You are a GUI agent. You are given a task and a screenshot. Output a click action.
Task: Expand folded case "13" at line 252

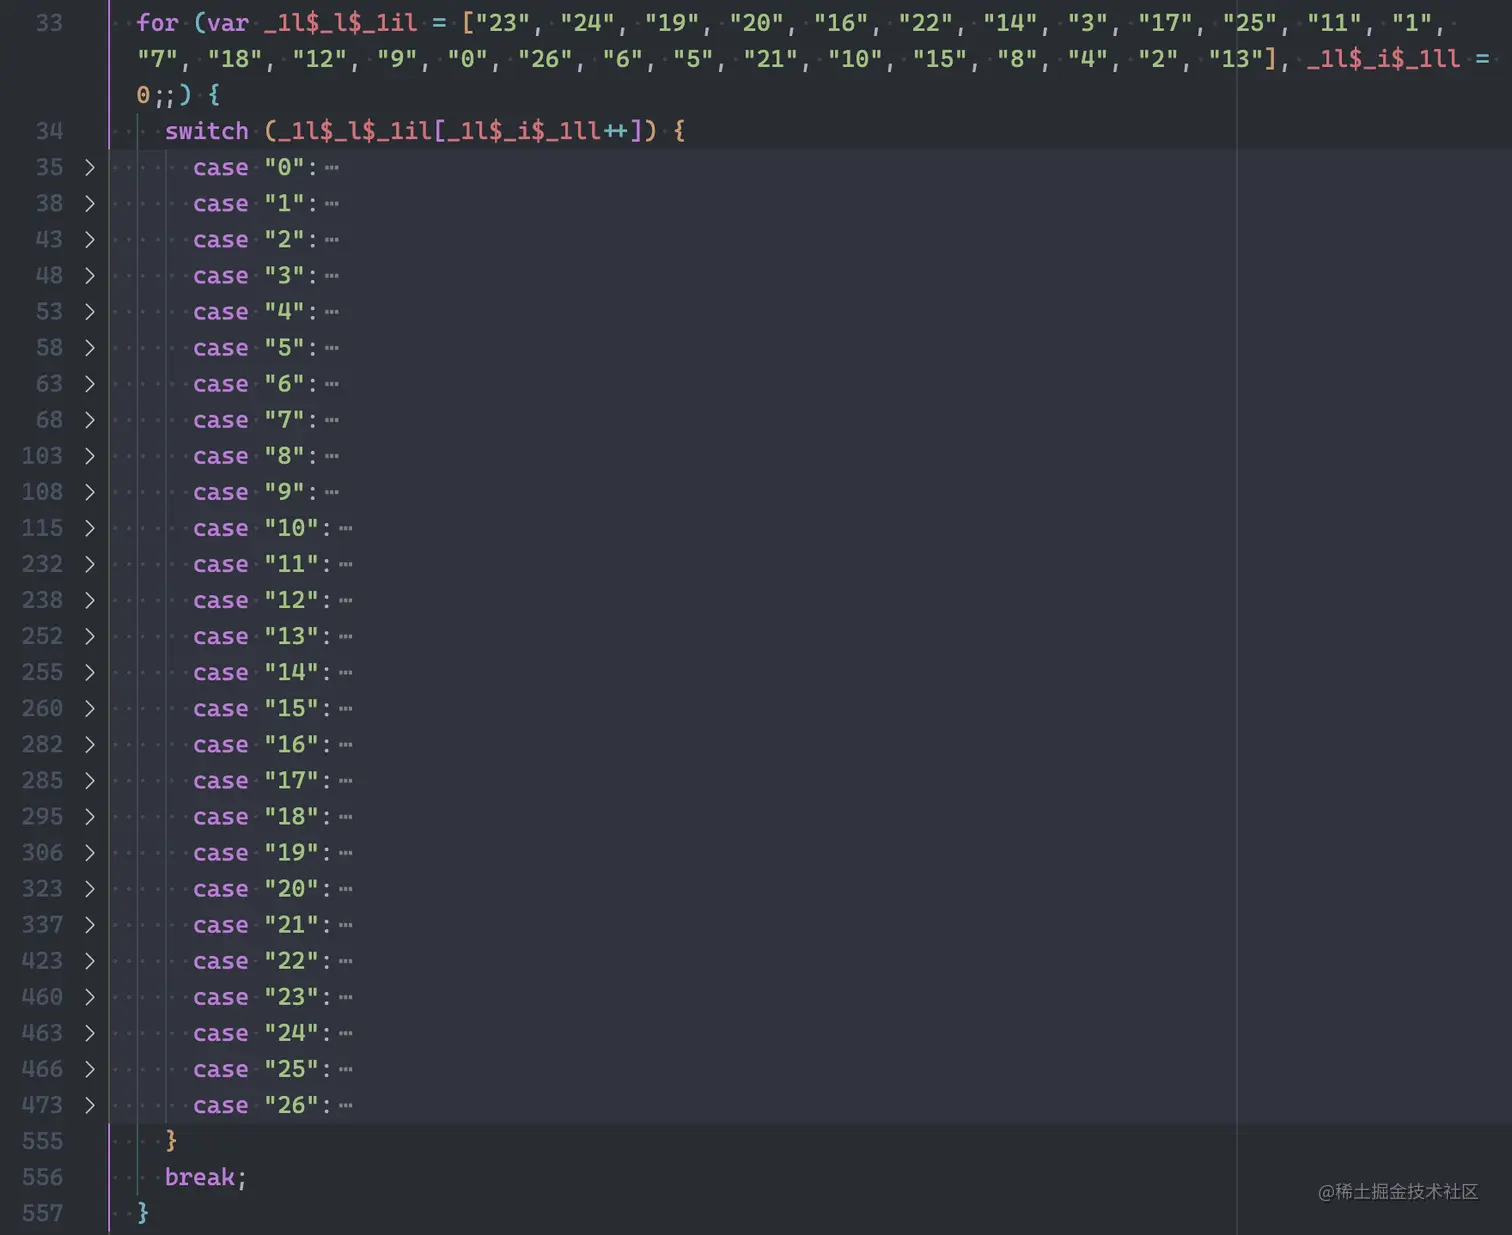89,635
